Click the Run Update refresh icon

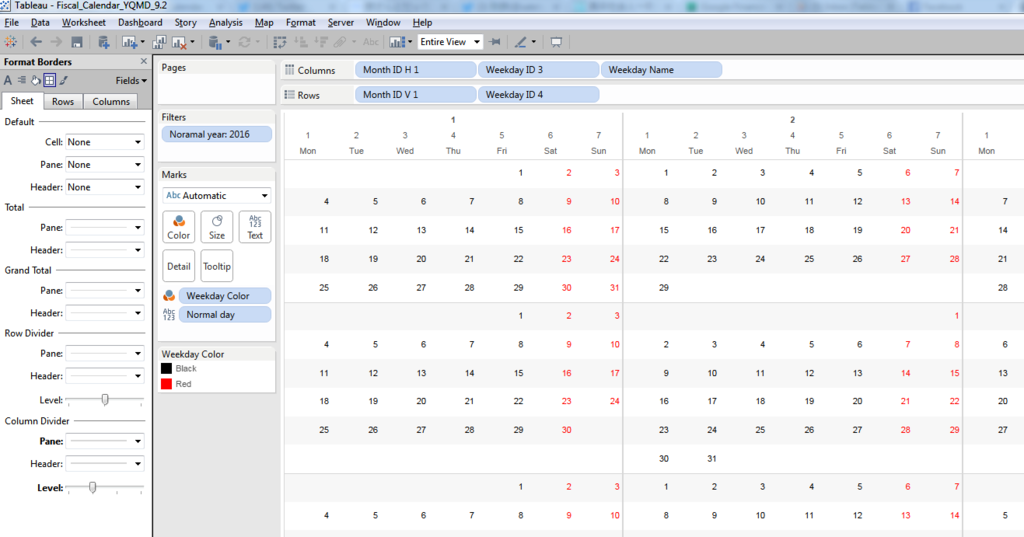244,42
